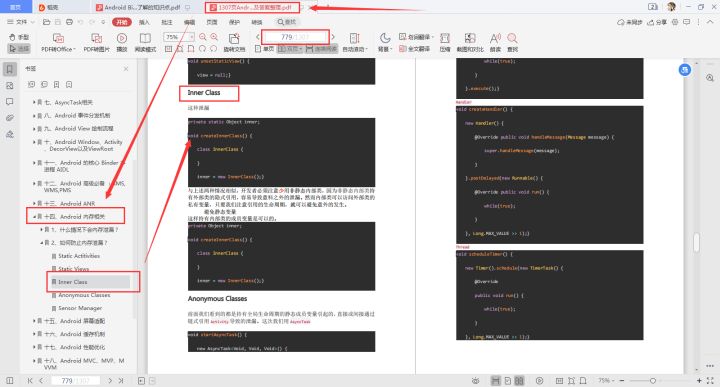Expand Android Window, Activity bookmark node

point(34,142)
